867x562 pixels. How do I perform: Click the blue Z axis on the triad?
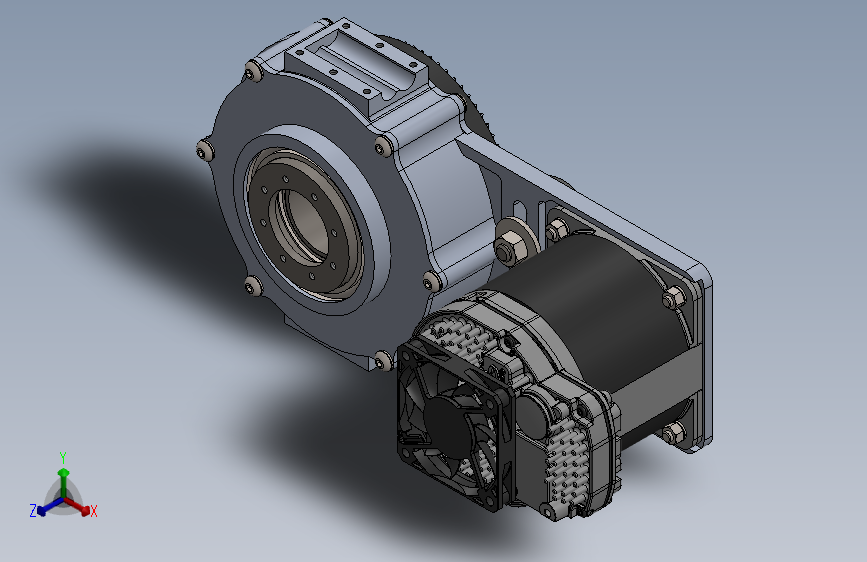pos(44,507)
